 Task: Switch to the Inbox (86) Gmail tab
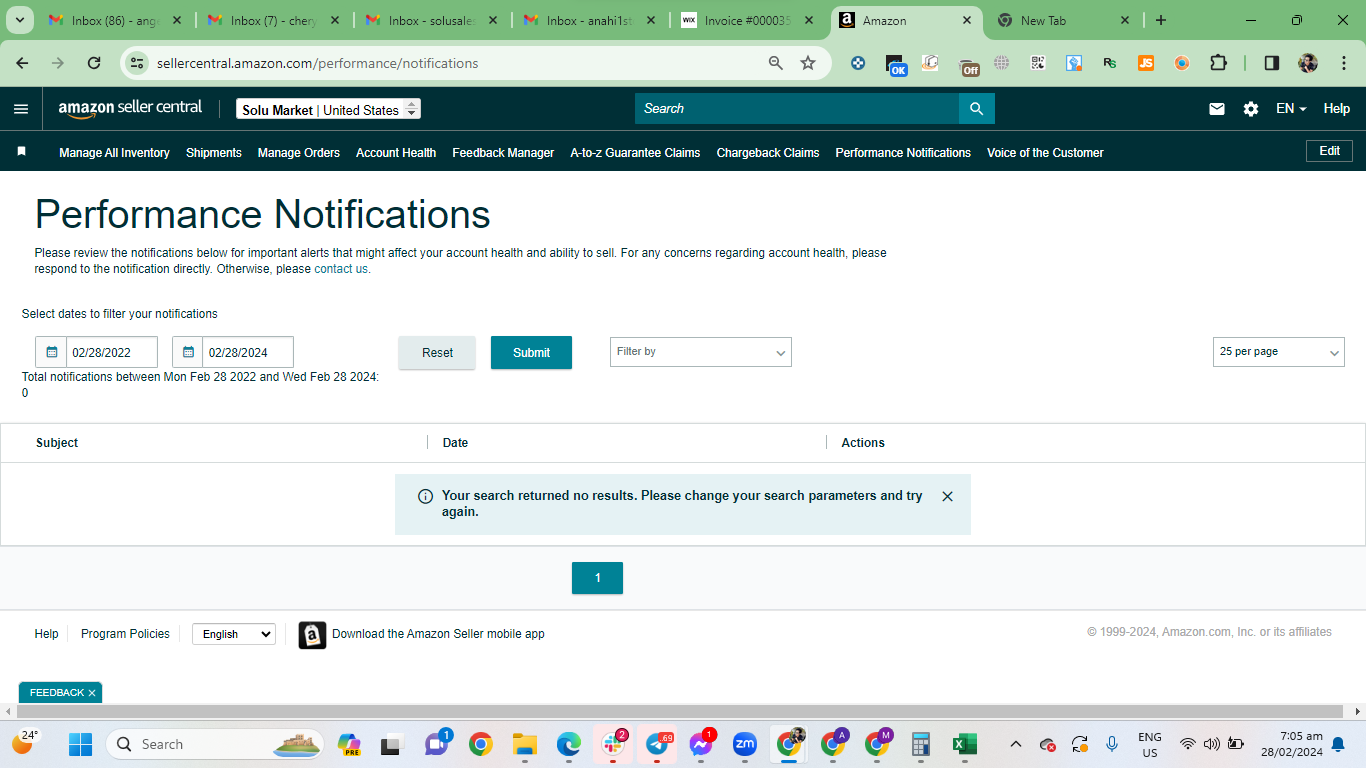(113, 20)
